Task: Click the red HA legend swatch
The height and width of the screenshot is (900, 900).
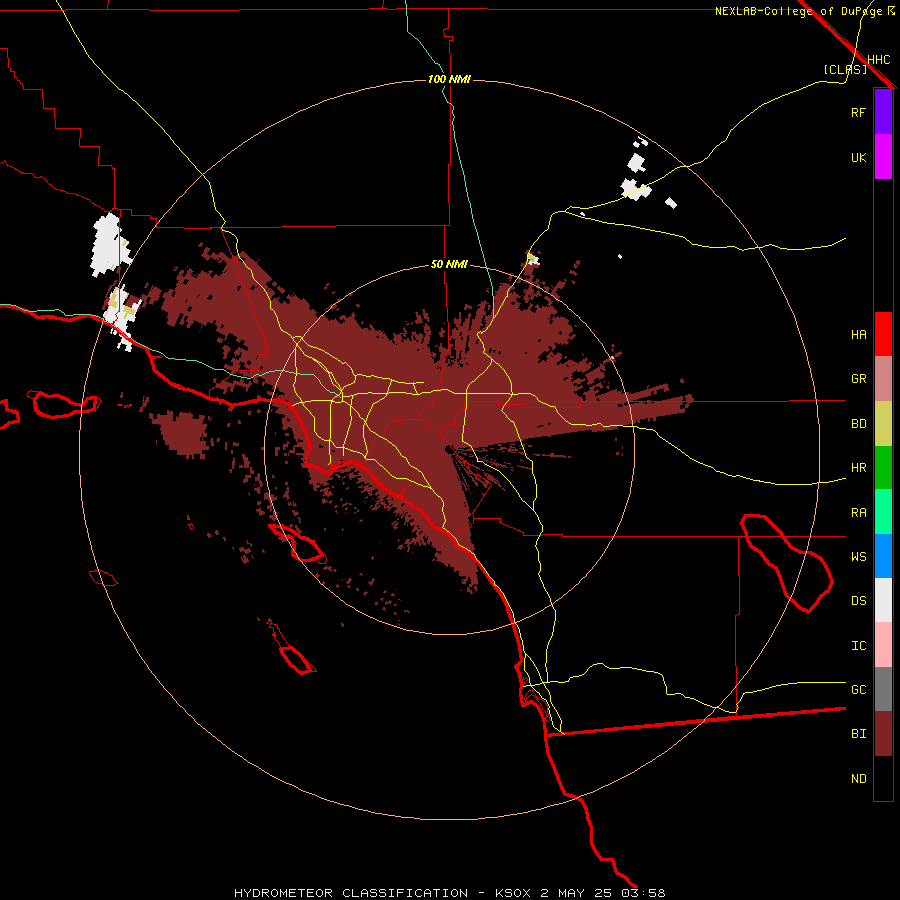Action: click(883, 334)
